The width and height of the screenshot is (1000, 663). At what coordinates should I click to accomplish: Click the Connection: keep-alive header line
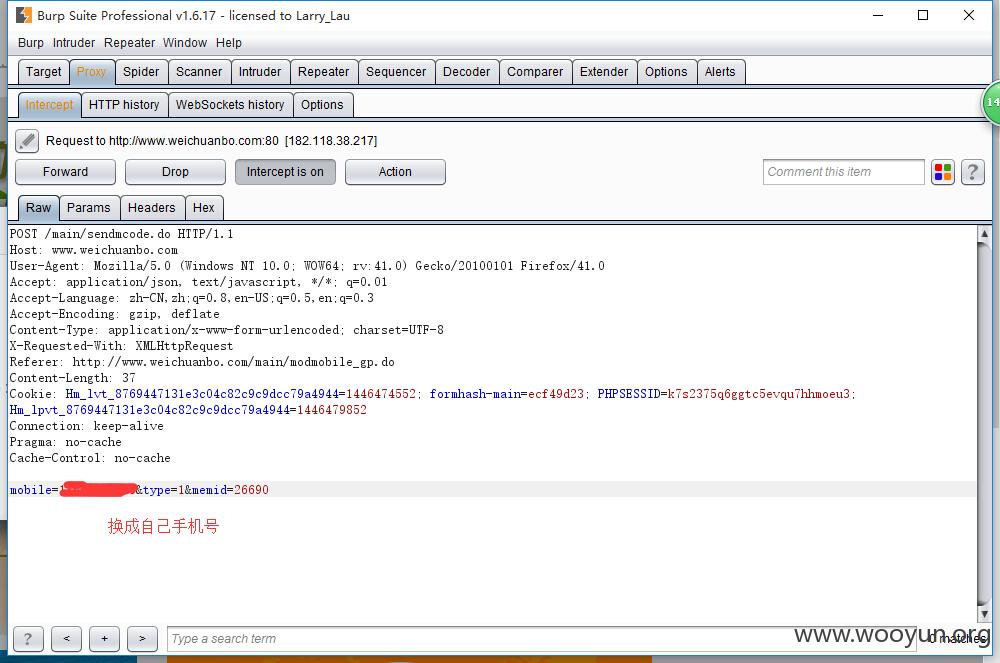point(86,426)
